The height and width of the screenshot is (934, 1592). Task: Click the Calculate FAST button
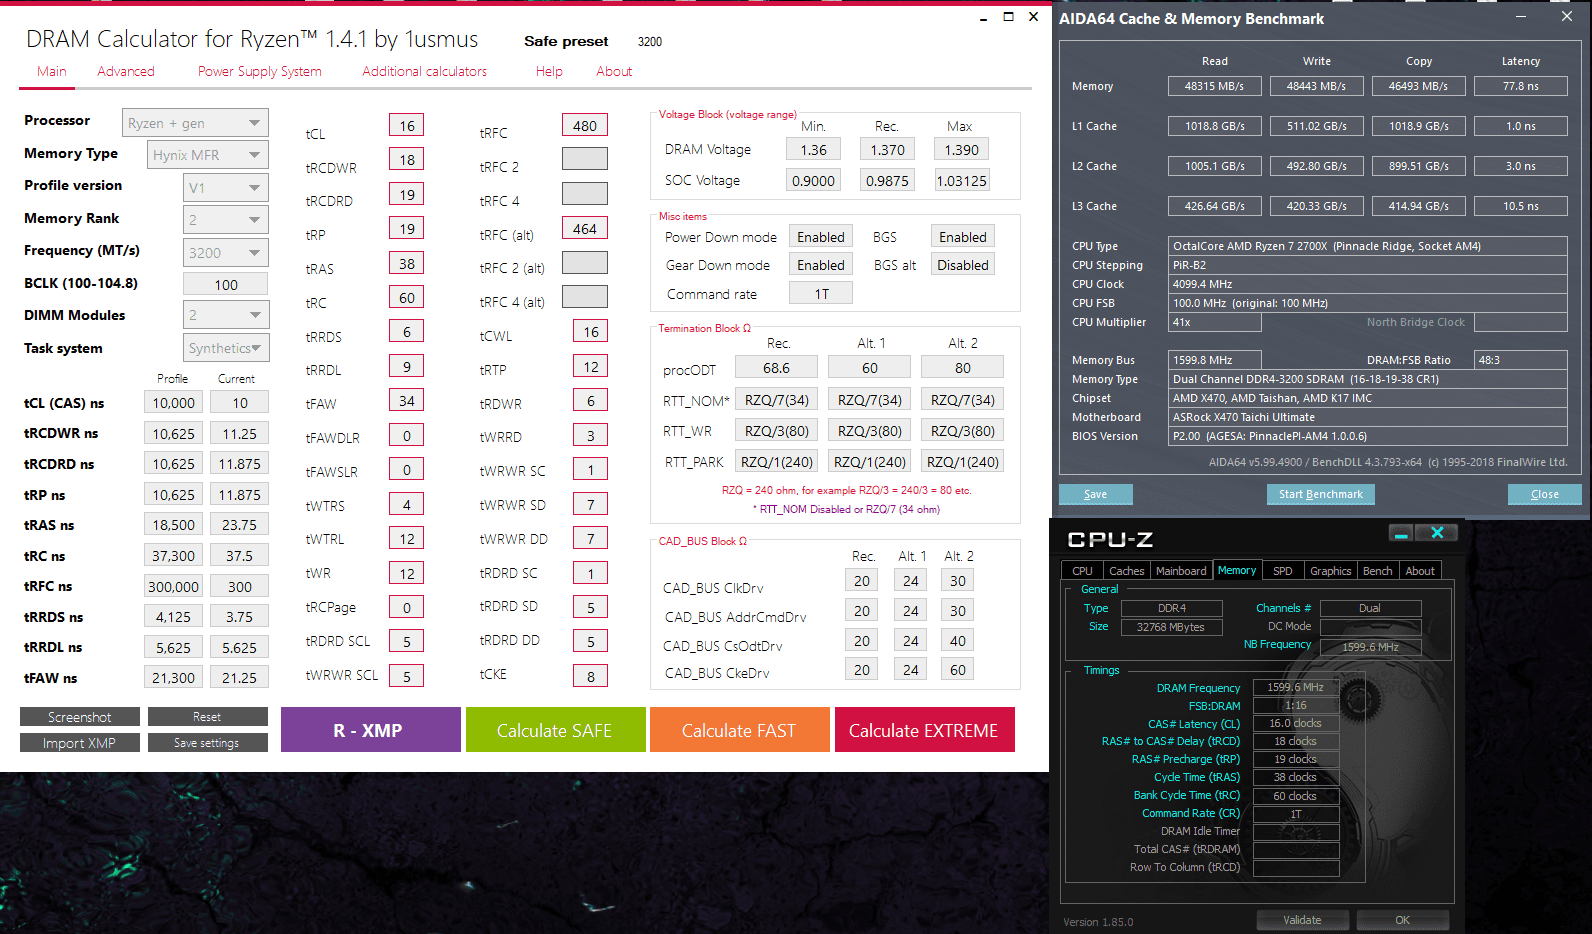pyautogui.click(x=739, y=730)
